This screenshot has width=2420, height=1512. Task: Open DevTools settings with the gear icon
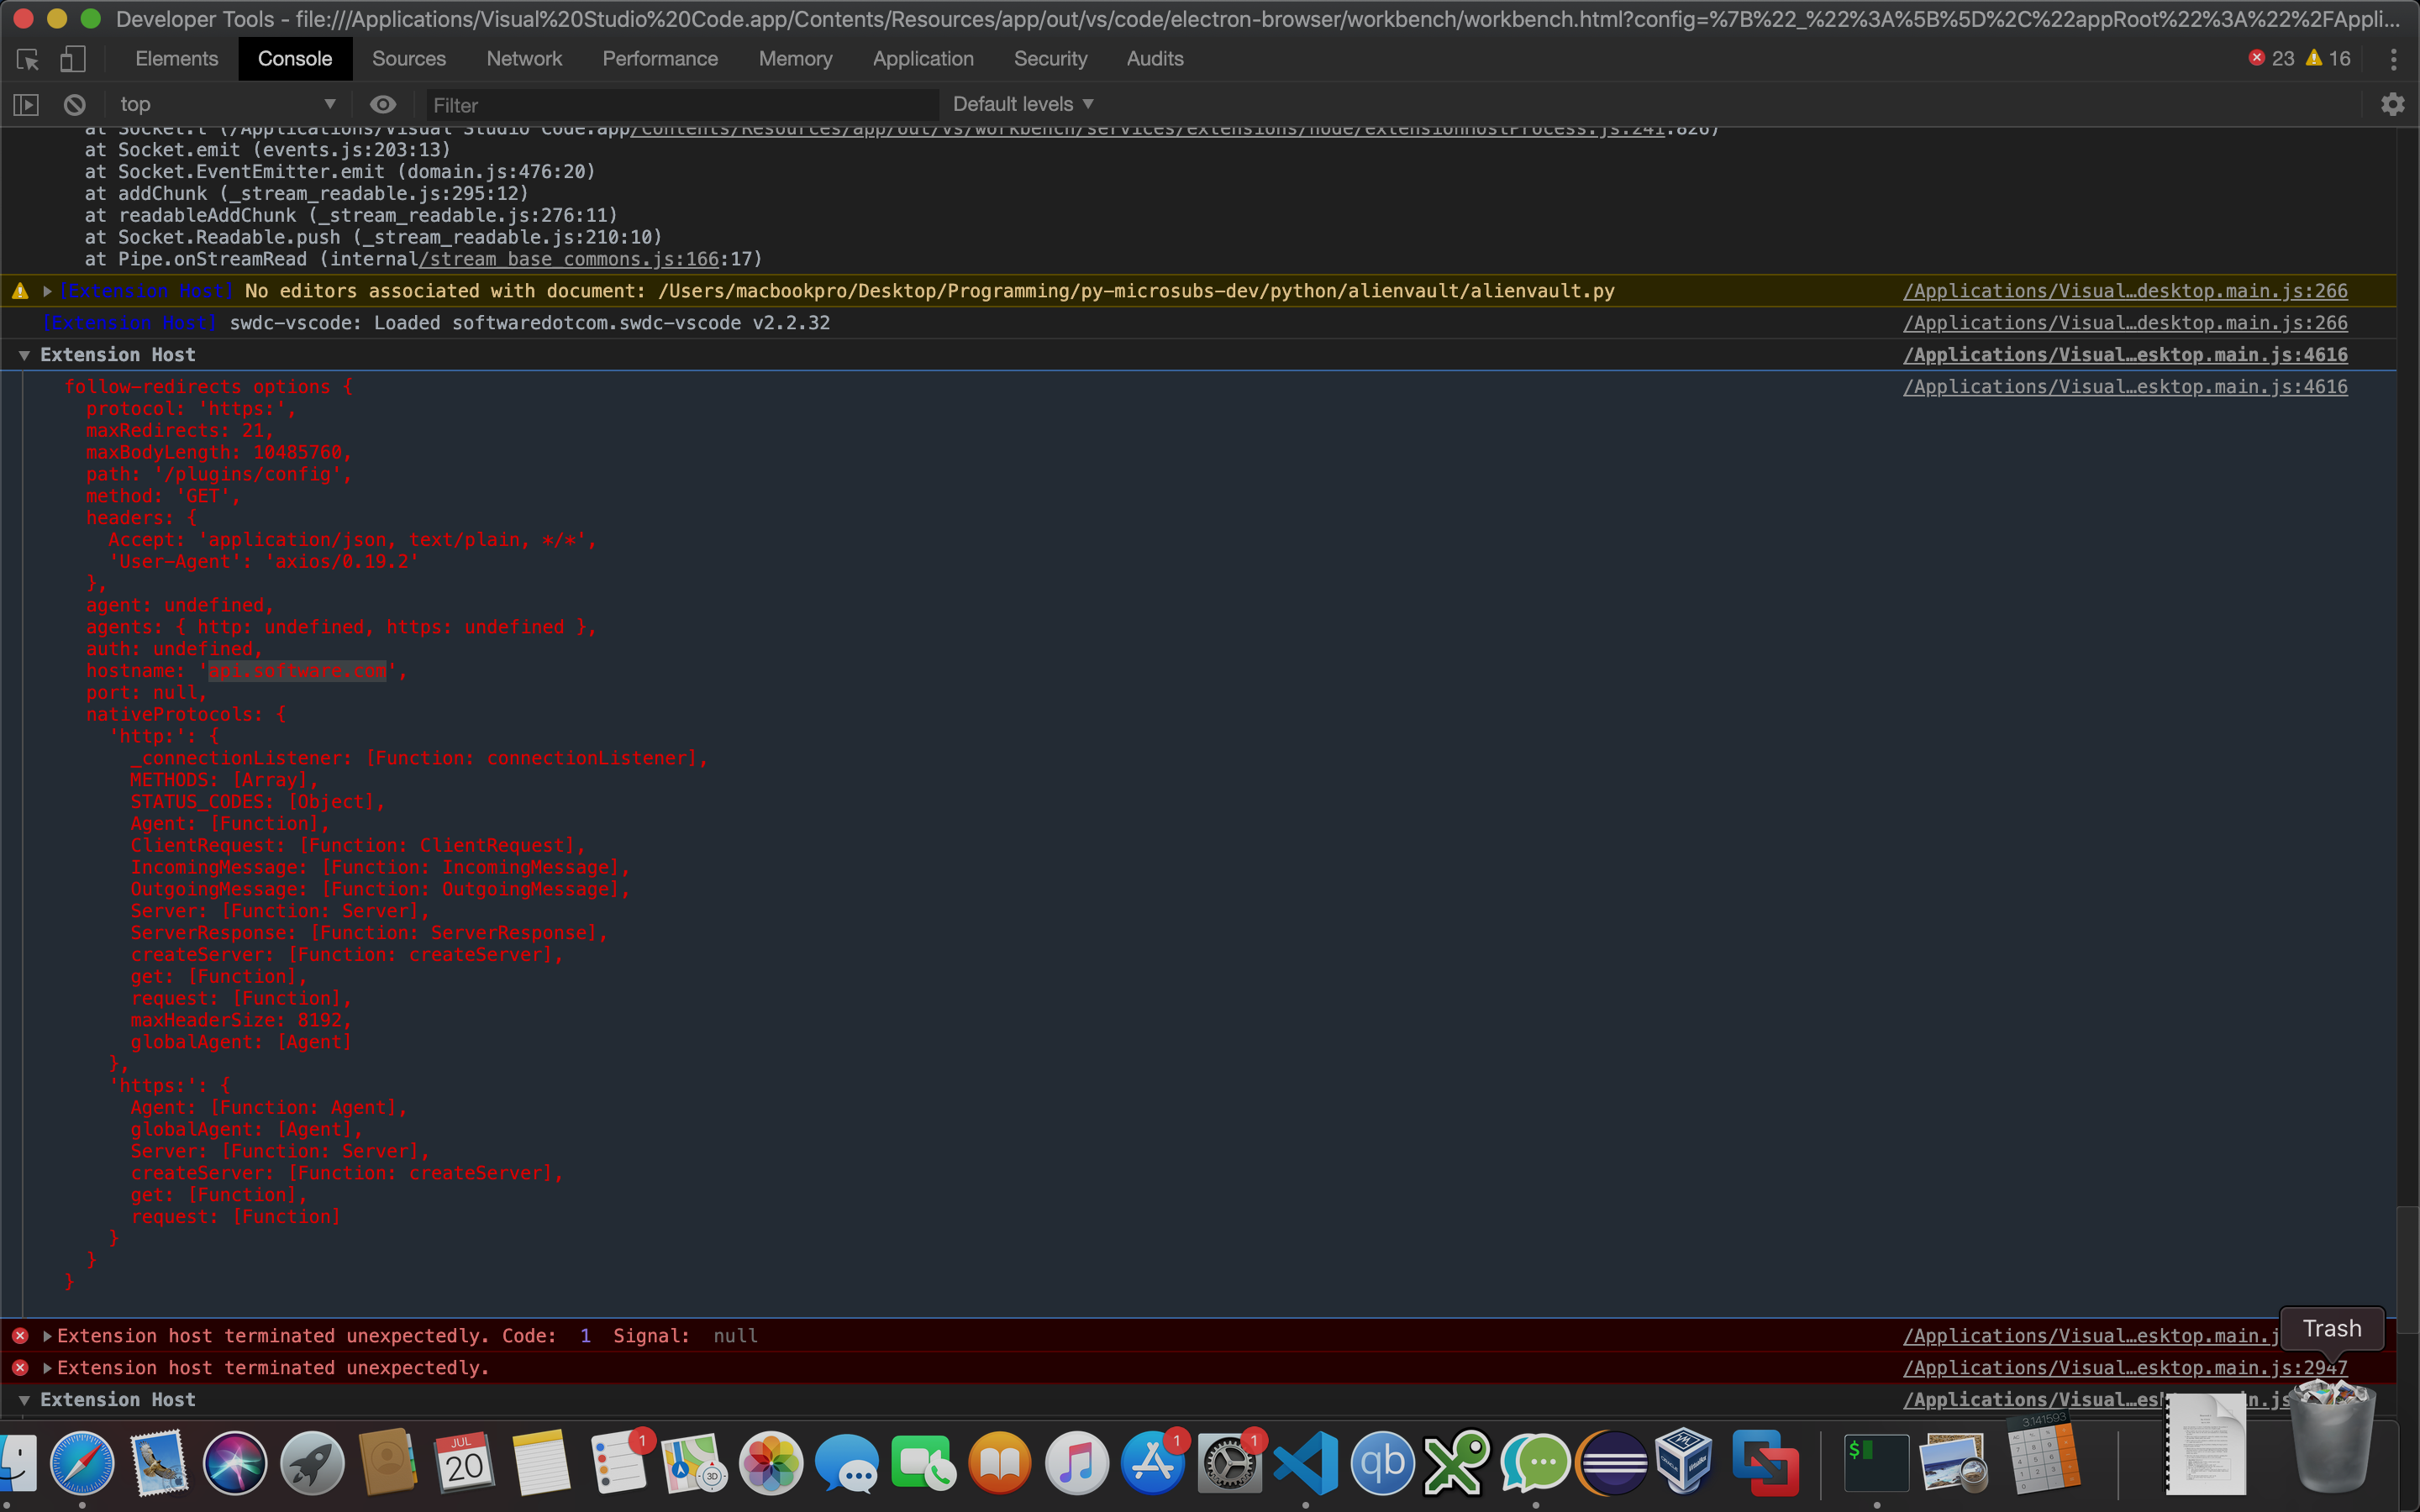pyautogui.click(x=2392, y=104)
